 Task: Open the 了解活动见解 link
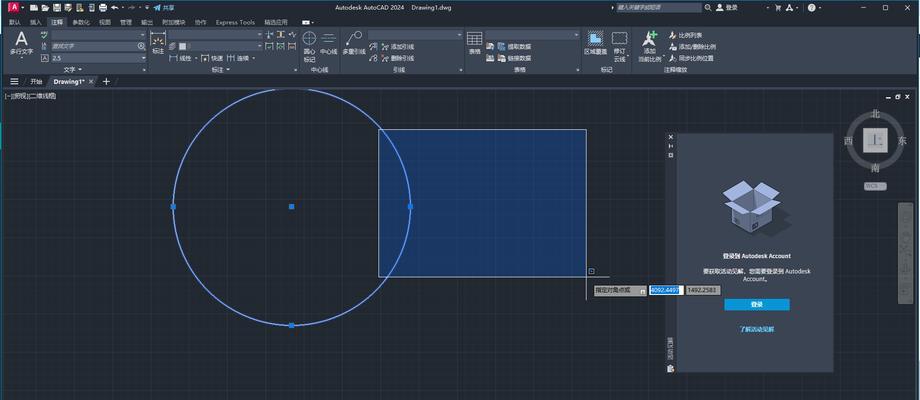[756, 328]
